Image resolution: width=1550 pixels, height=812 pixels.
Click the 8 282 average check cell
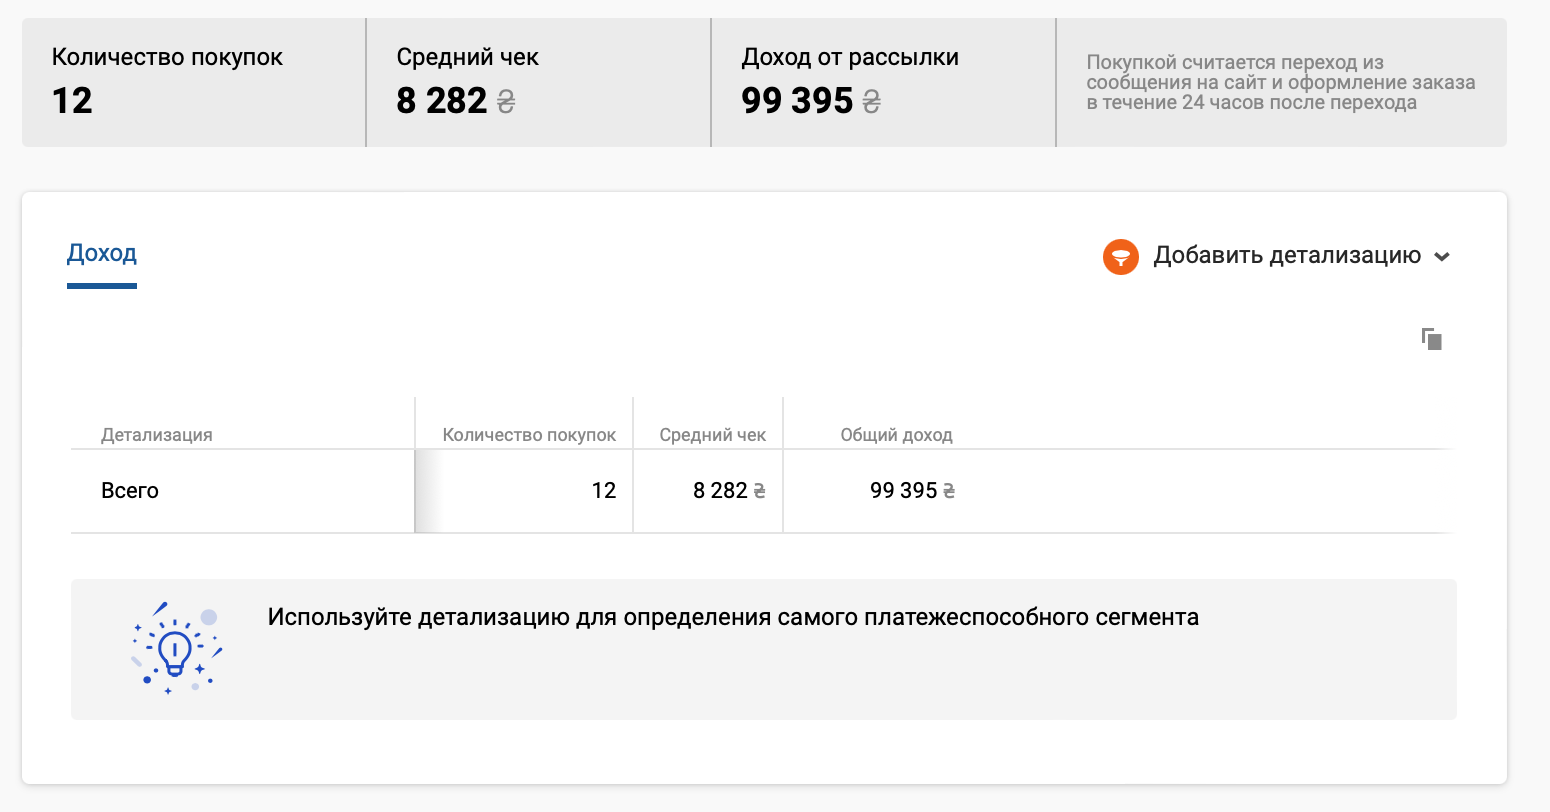pyautogui.click(x=720, y=491)
